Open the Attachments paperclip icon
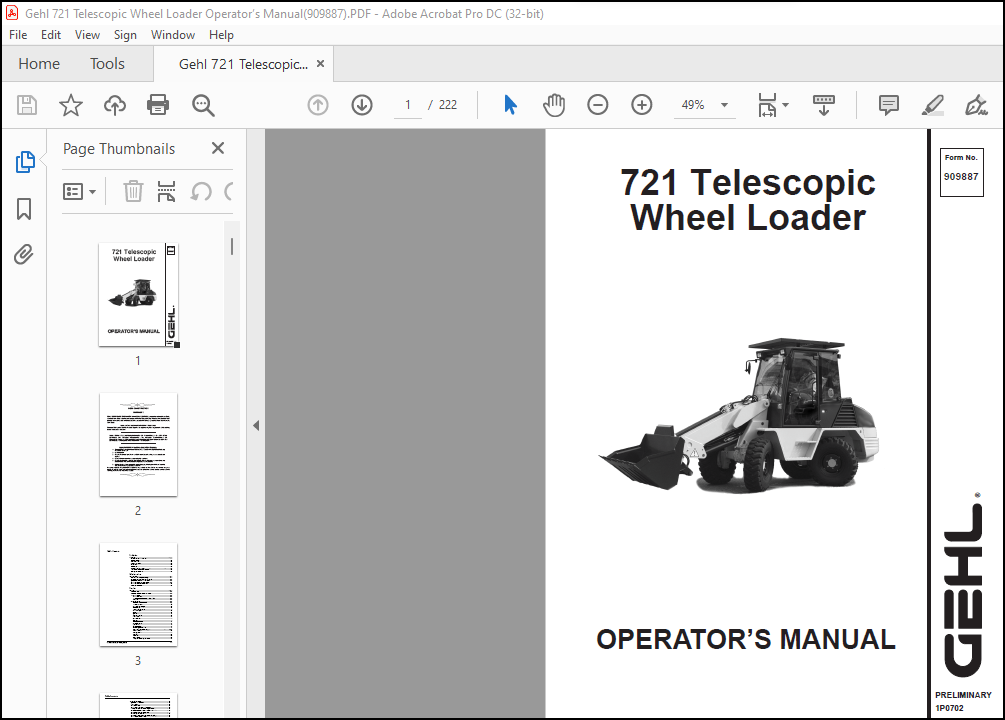The width and height of the screenshot is (1005, 720). (x=24, y=255)
